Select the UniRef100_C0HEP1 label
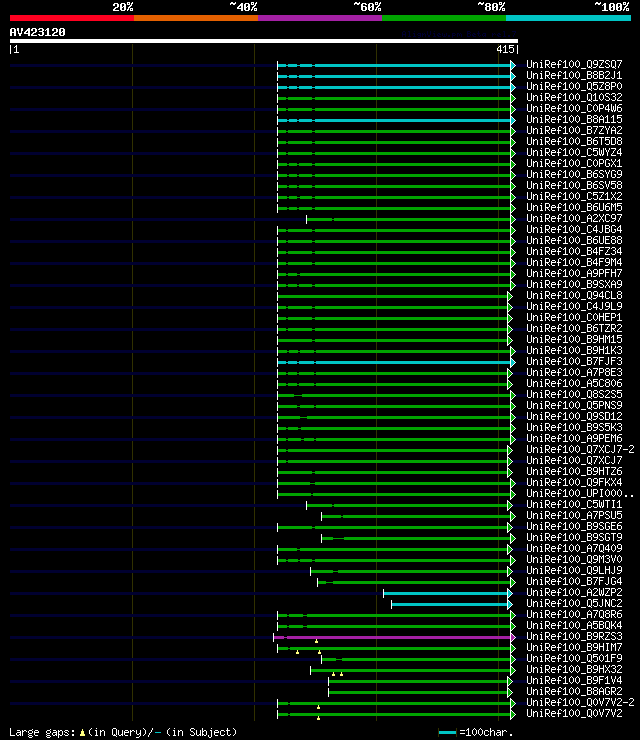This screenshot has width=640, height=740. tap(574, 318)
